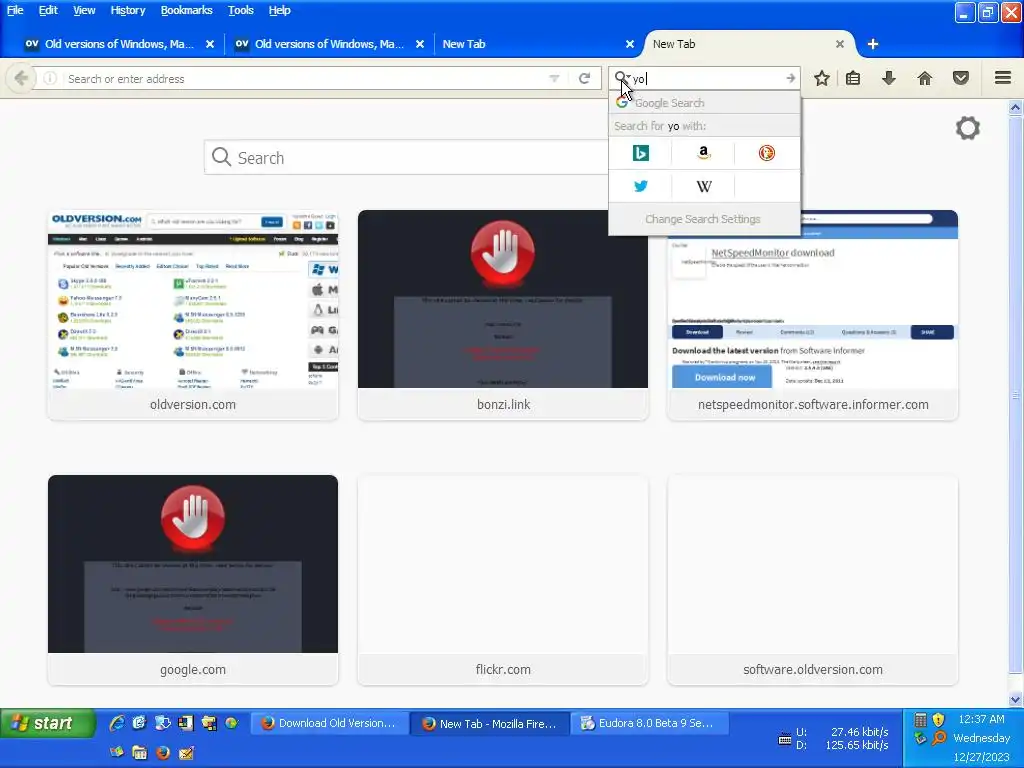Click the search go arrow
This screenshot has height=768, width=1024.
point(790,78)
